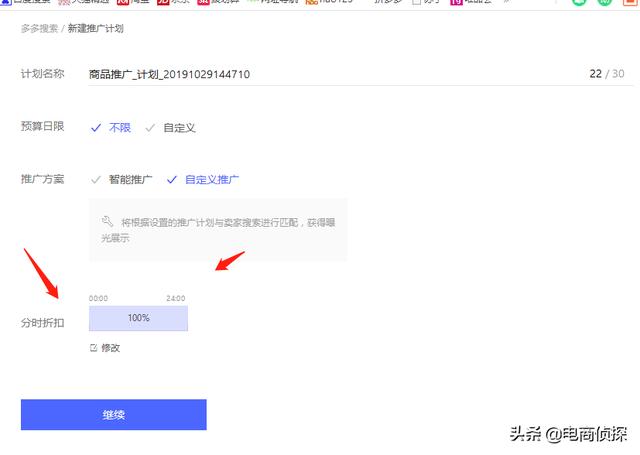Click the 24:00 end time label
Screen dimensions: 640x455
[176, 298]
